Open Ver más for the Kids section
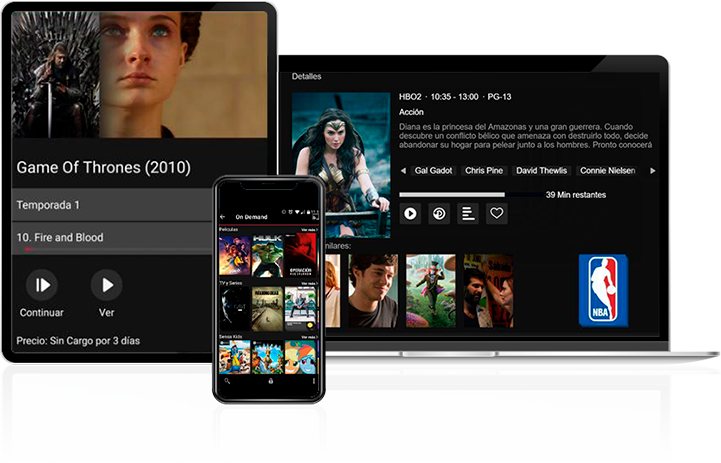The width and height of the screenshot is (721, 463). (309, 337)
